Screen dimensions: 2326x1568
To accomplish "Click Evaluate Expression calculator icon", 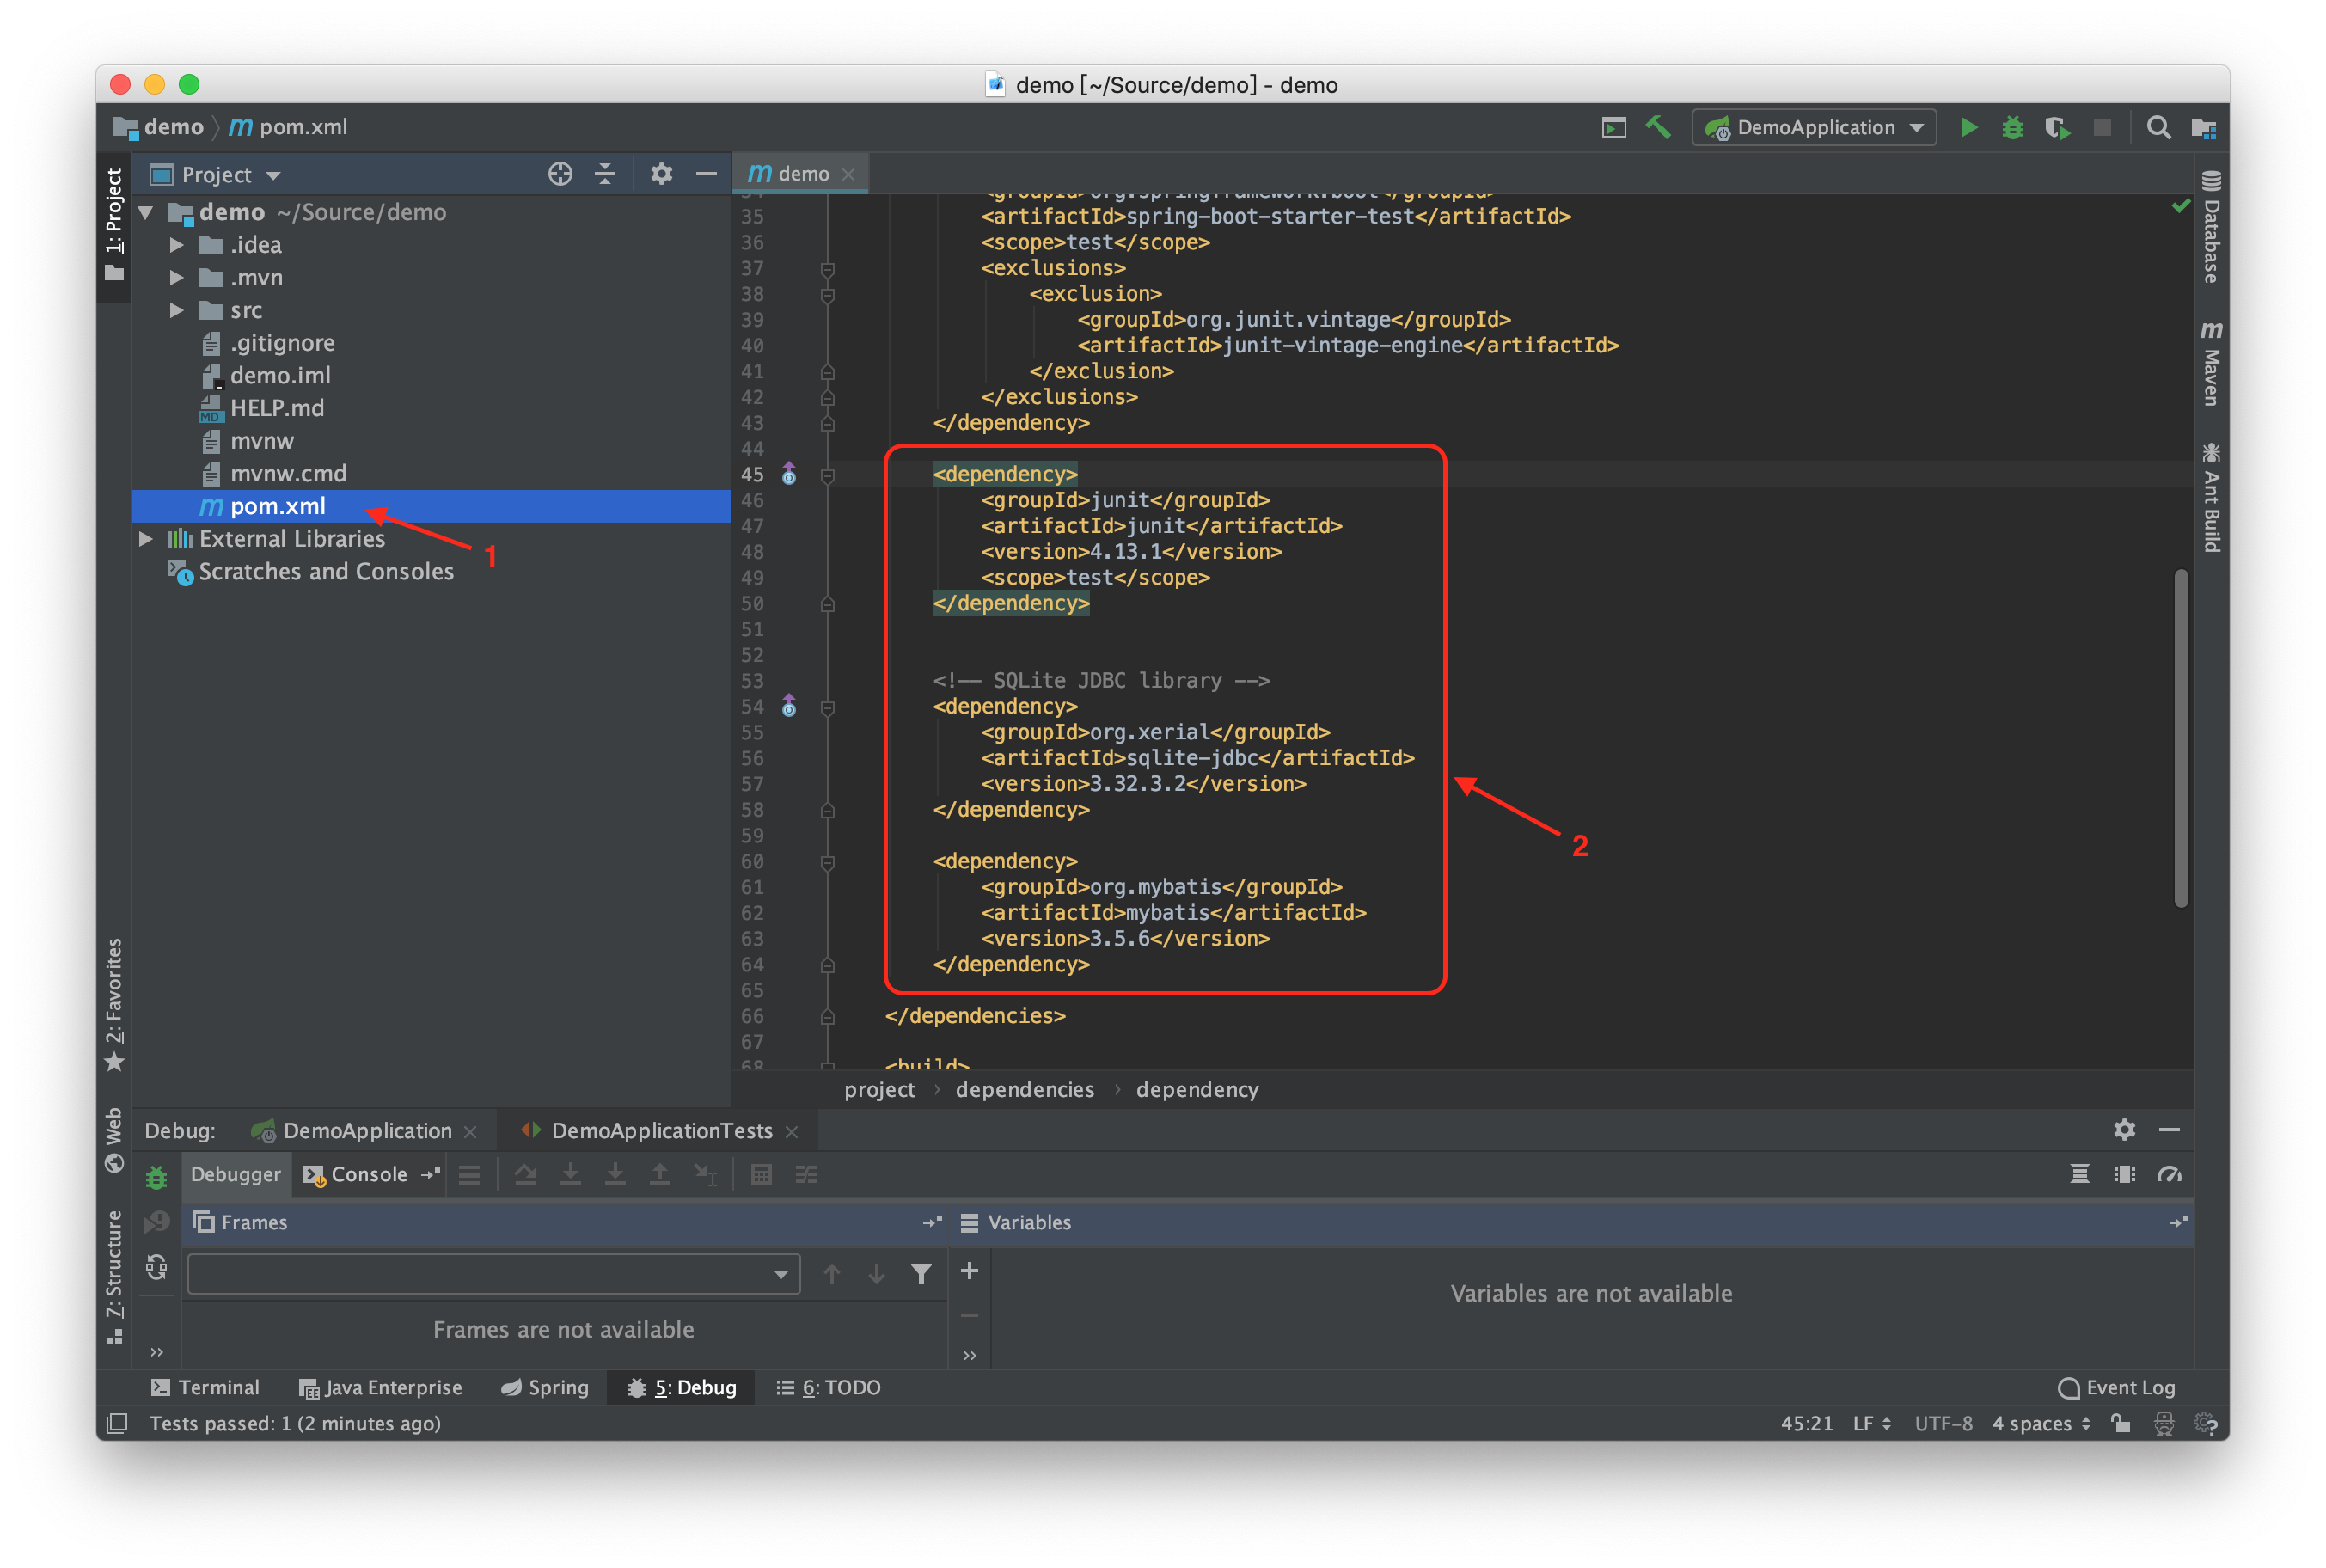I will coord(761,1174).
